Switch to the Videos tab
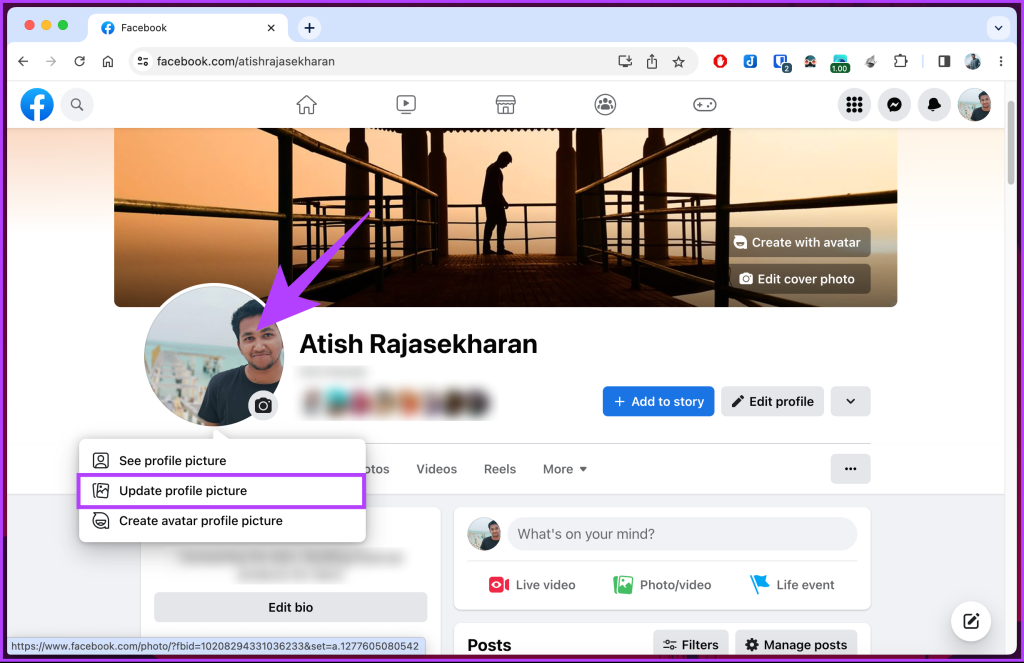Screen dimensions: 1024x663 click(436, 468)
